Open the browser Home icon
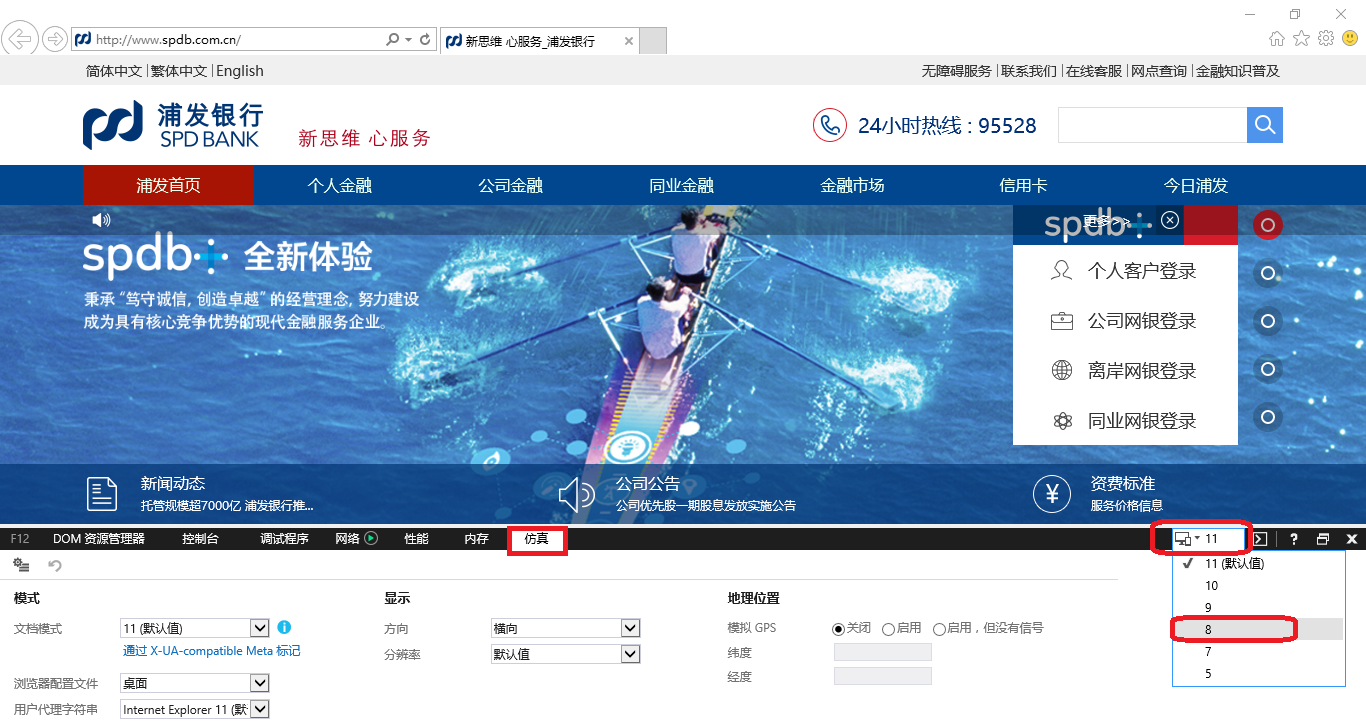 coord(1277,38)
